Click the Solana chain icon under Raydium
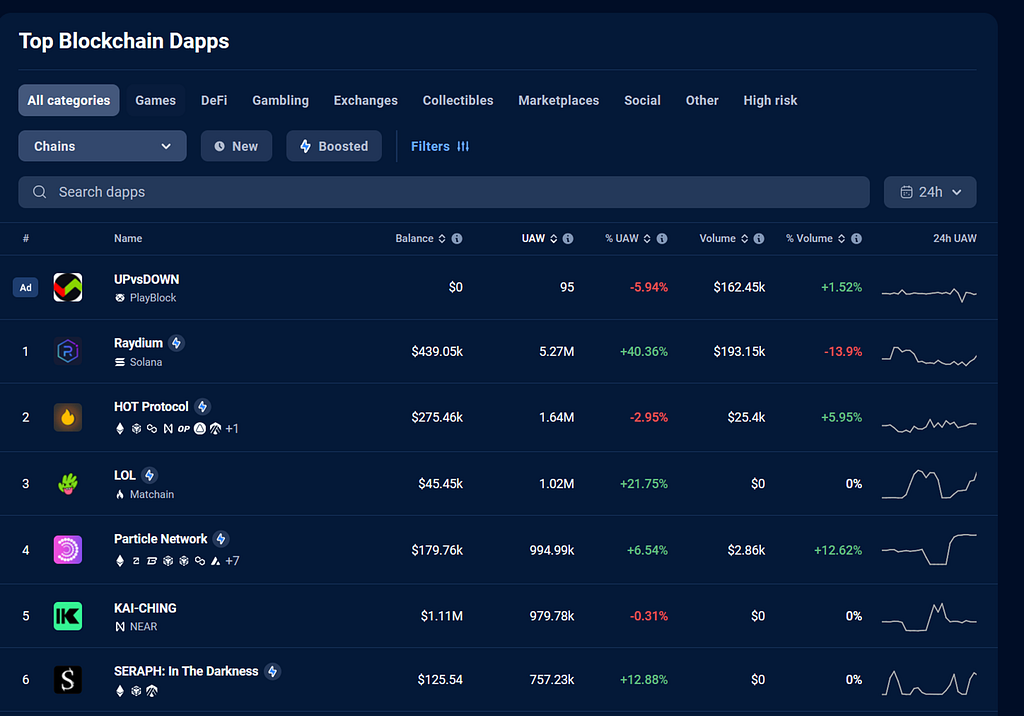Viewport: 1024px width, 716px height. (120, 362)
